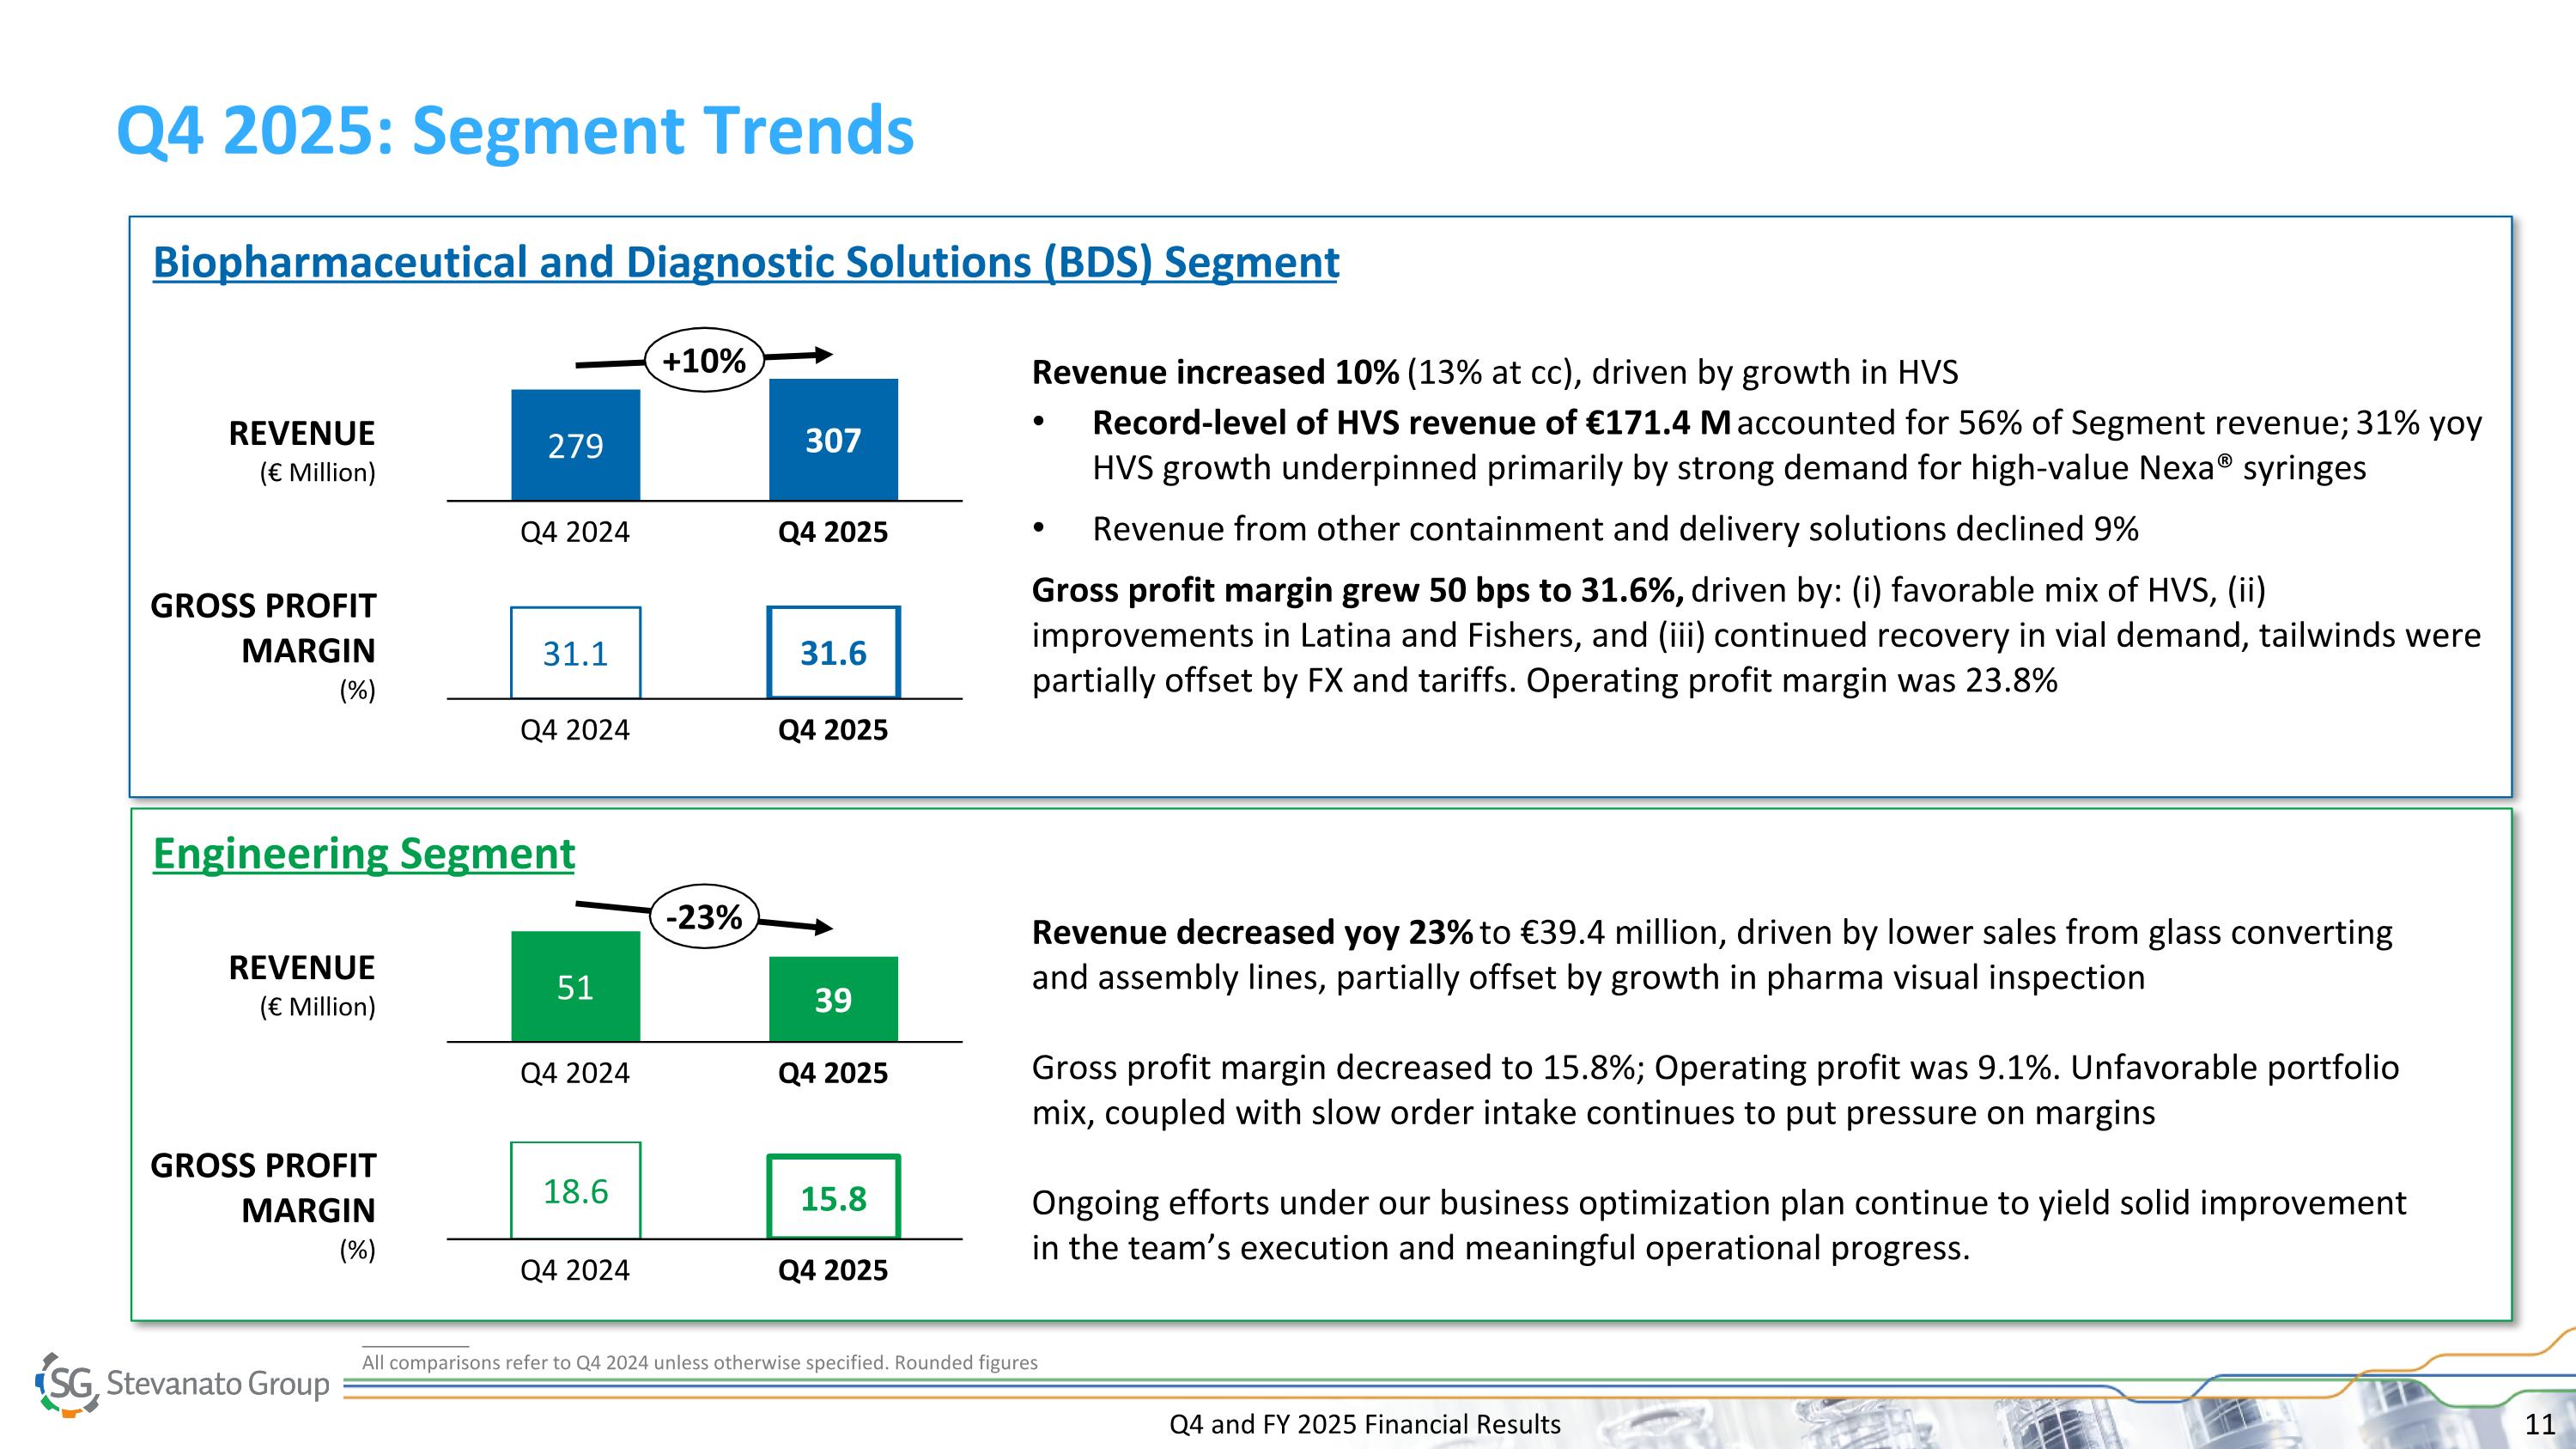Click the 31.6 gross margin box
The image size is (2576, 1449).
coord(833,653)
